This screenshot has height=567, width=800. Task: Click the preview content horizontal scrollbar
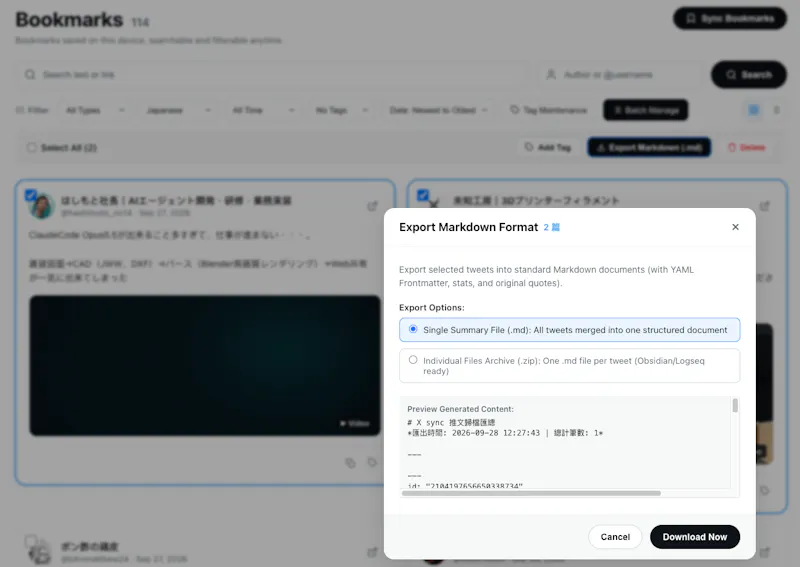click(531, 493)
